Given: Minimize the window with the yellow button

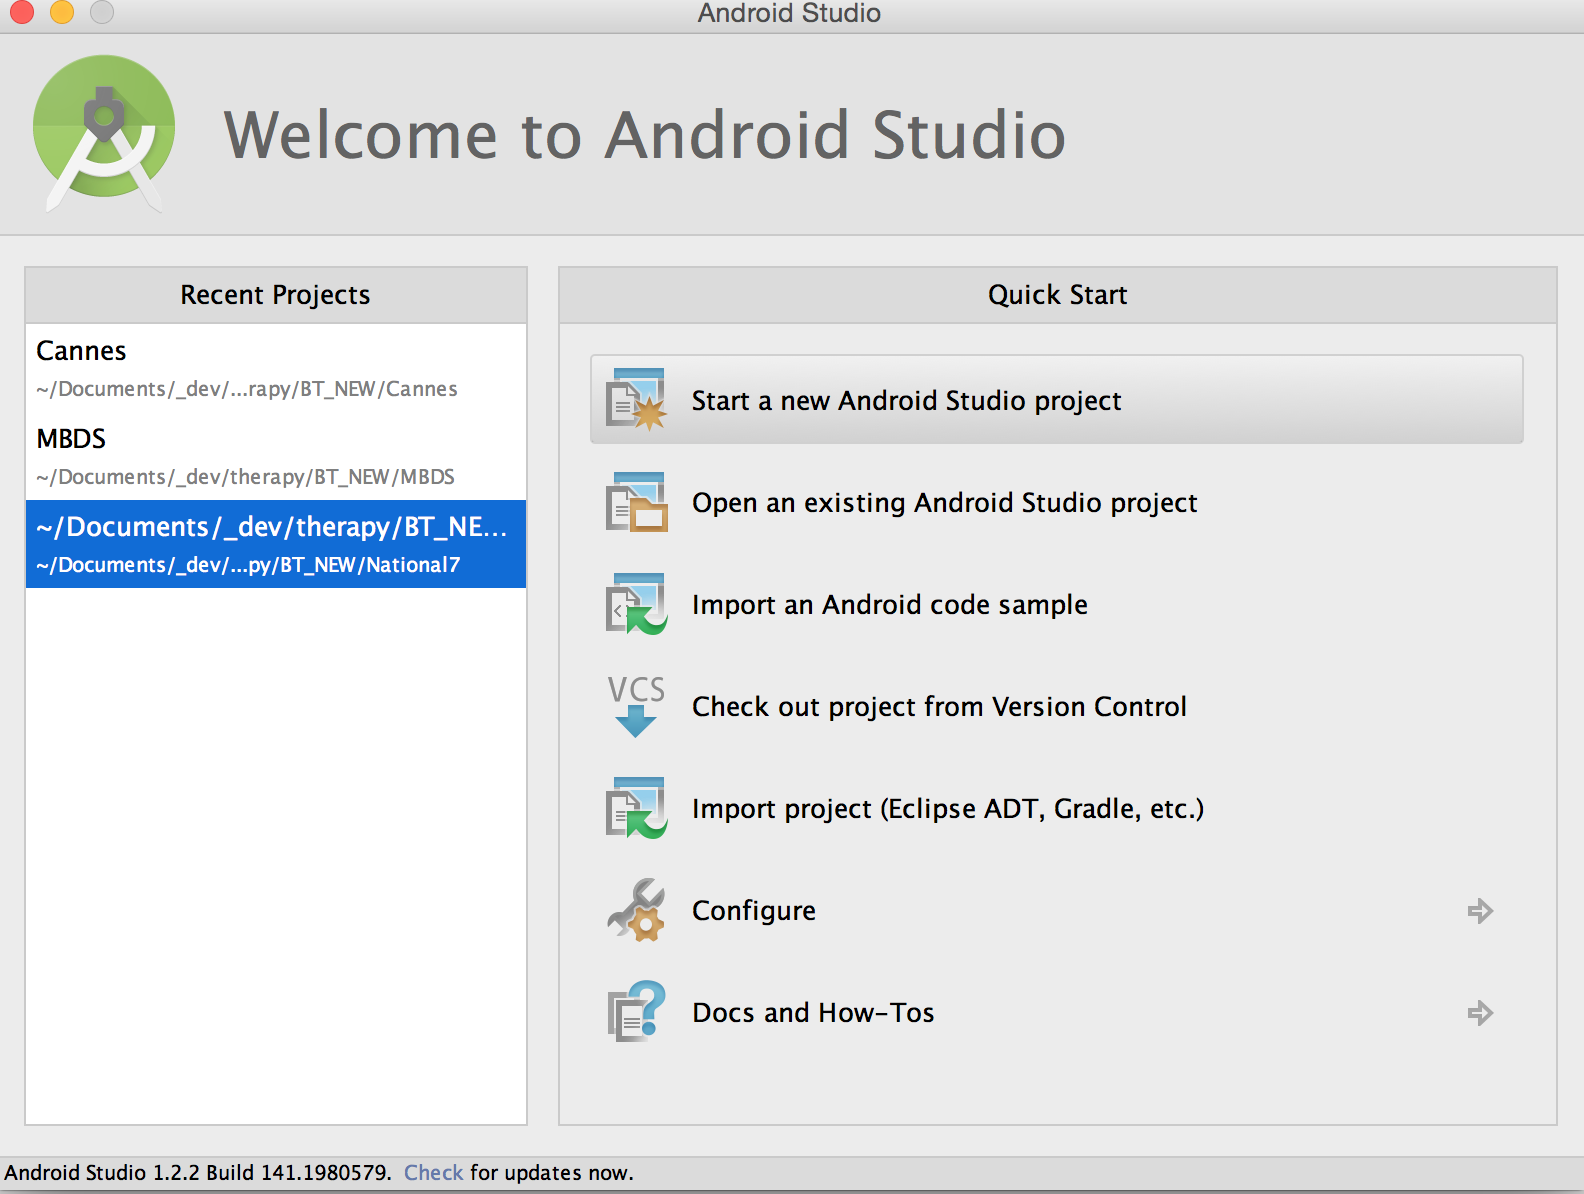Looking at the screenshot, I should (x=62, y=11).
